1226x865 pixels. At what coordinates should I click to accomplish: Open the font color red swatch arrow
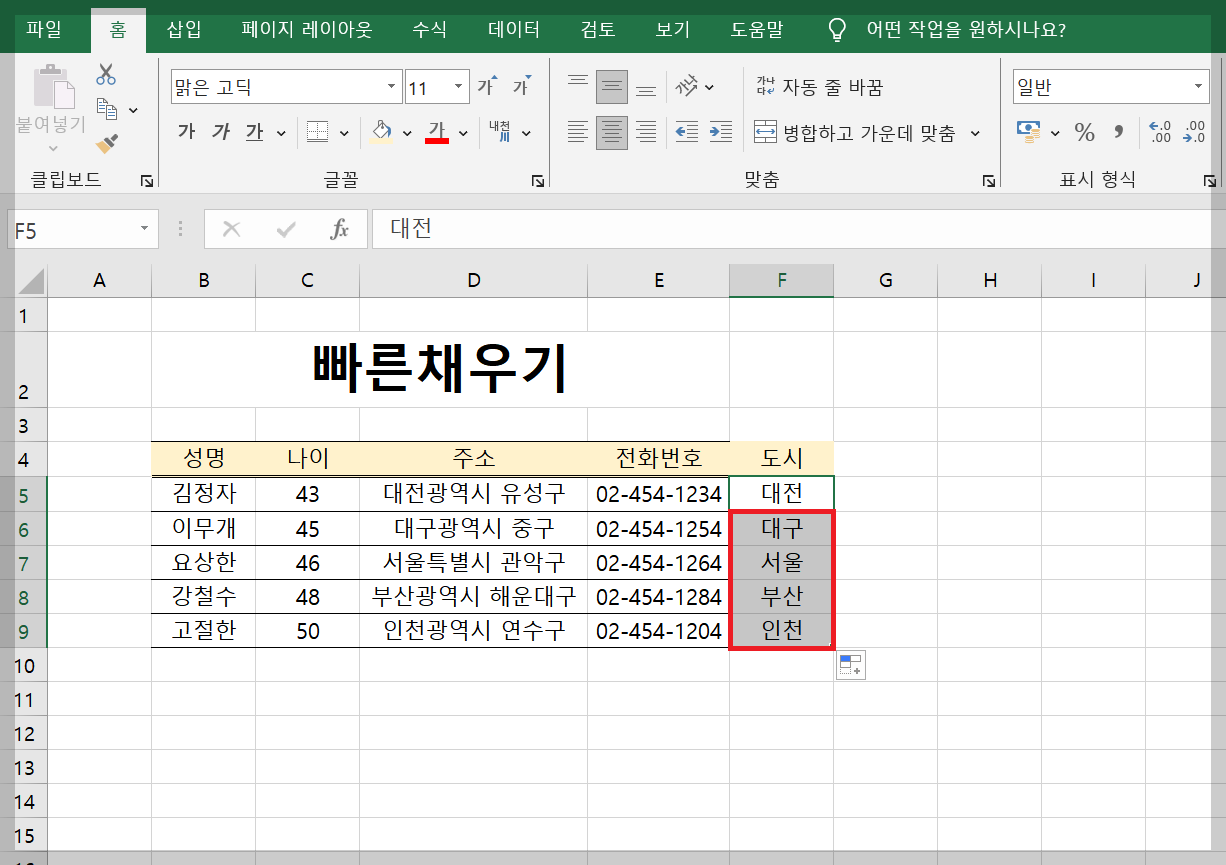click(x=464, y=131)
